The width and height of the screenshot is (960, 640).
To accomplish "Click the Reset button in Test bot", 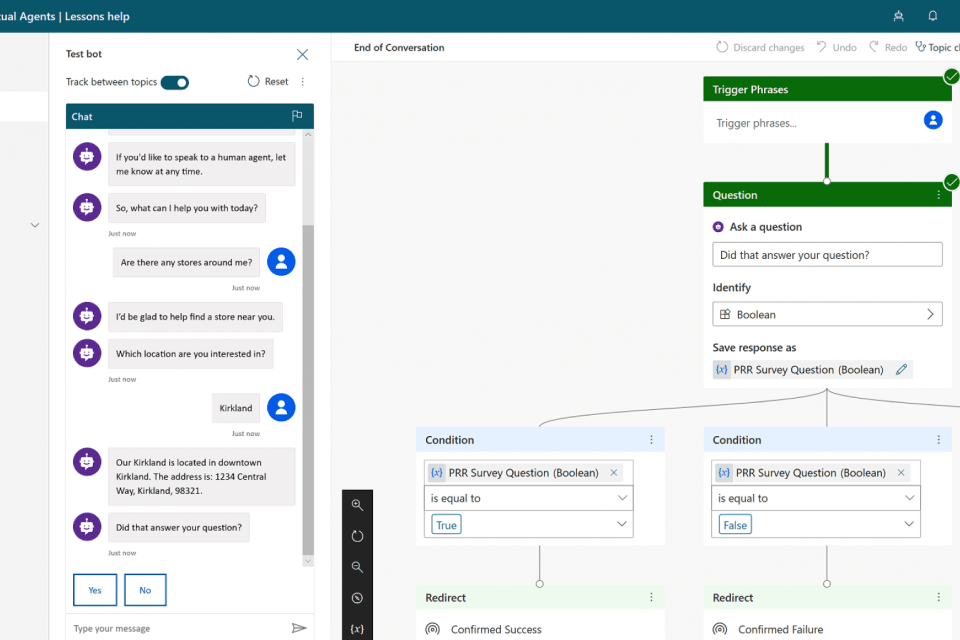I will (x=268, y=82).
